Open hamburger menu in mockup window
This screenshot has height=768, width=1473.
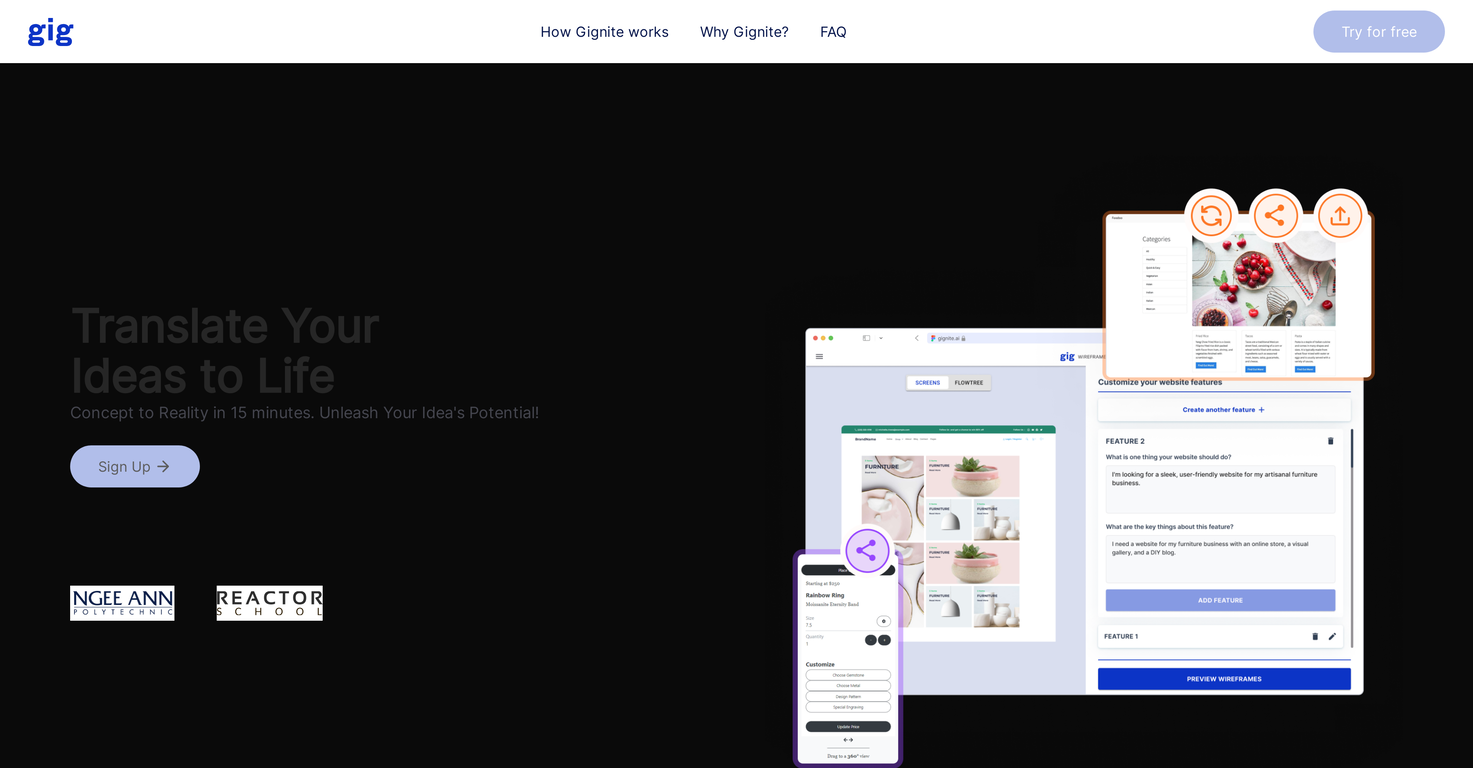pos(819,356)
